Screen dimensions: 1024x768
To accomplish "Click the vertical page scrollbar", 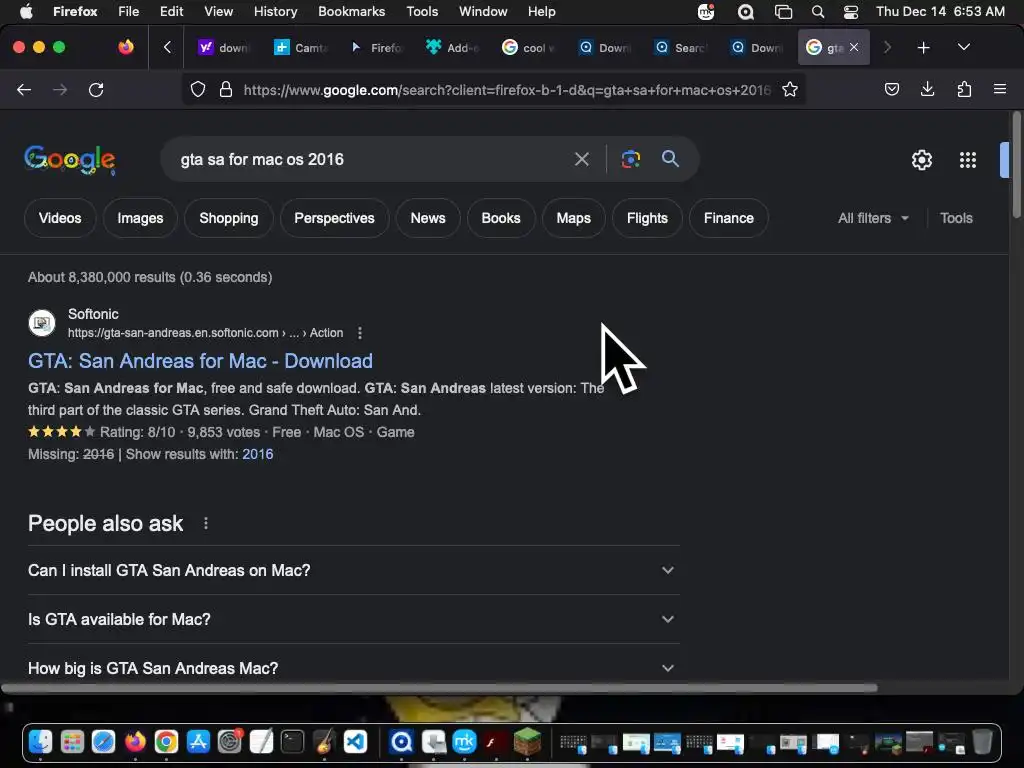I will point(1016,165).
